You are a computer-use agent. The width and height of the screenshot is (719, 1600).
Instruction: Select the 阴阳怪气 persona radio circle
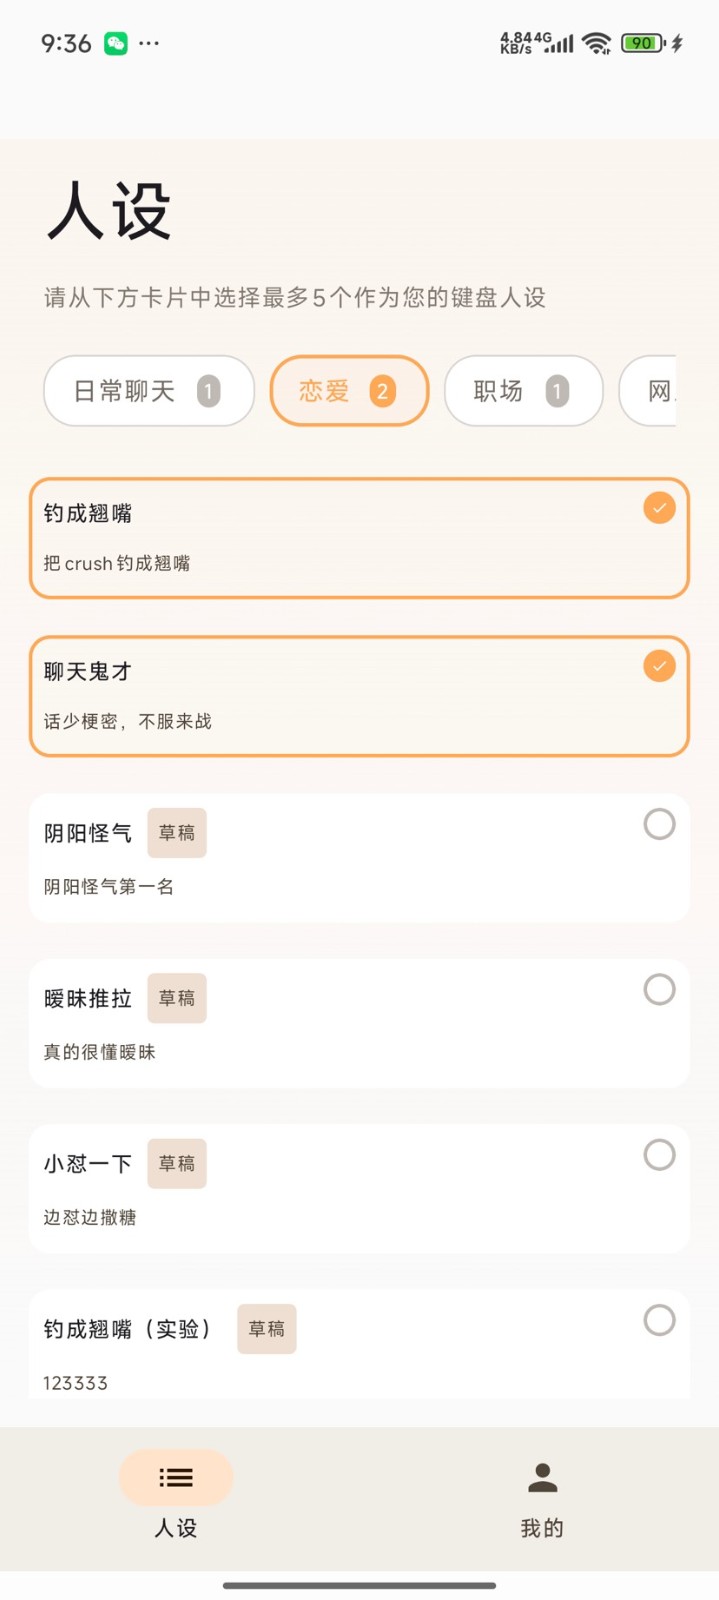[659, 824]
